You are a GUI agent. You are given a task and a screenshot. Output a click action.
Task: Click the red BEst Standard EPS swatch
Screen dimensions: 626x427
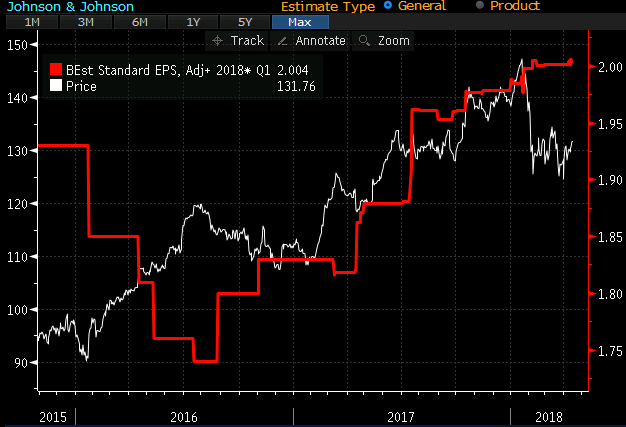pos(56,69)
